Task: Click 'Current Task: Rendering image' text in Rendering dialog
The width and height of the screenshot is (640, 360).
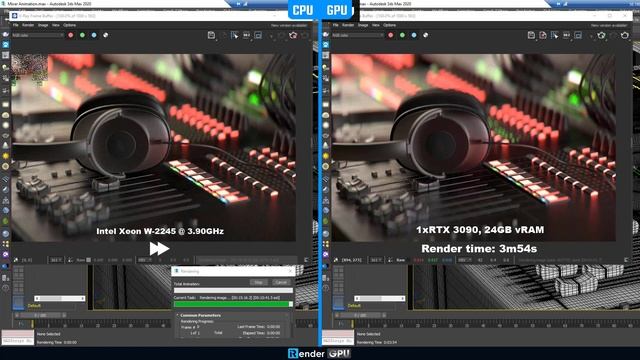Action: (x=227, y=298)
